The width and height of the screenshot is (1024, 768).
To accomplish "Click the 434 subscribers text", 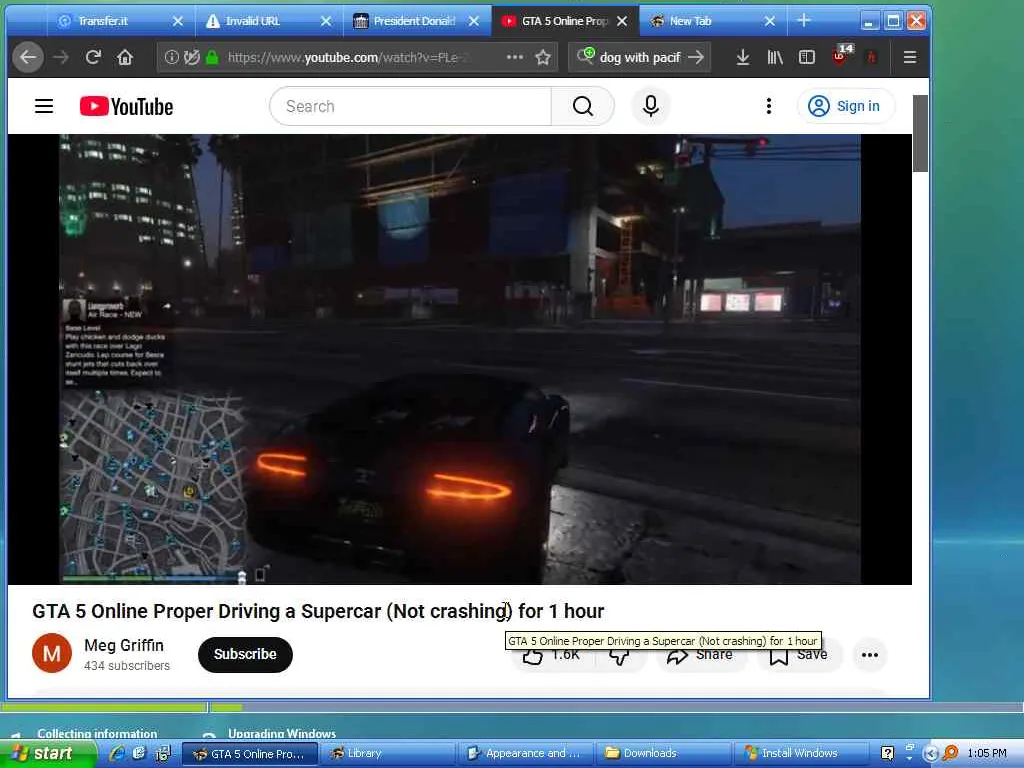I will (x=127, y=665).
